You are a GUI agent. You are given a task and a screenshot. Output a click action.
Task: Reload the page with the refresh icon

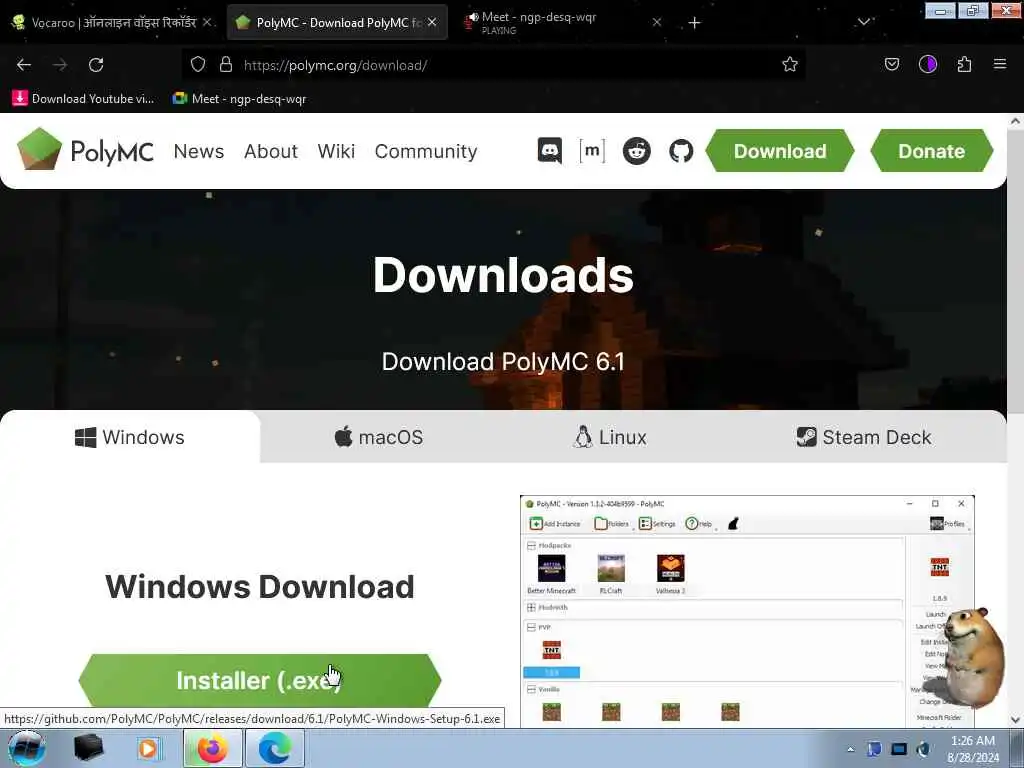(x=96, y=65)
